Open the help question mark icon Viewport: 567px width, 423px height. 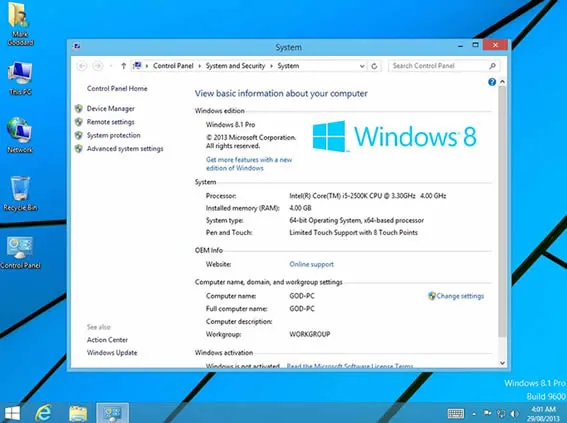492,82
